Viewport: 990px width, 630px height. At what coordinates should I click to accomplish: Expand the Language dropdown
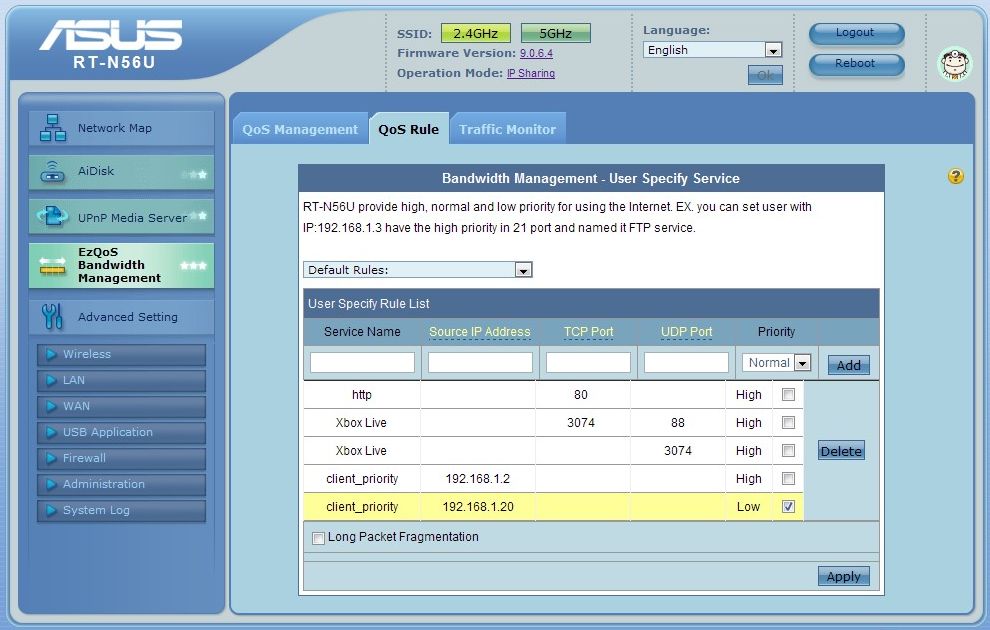pos(772,50)
